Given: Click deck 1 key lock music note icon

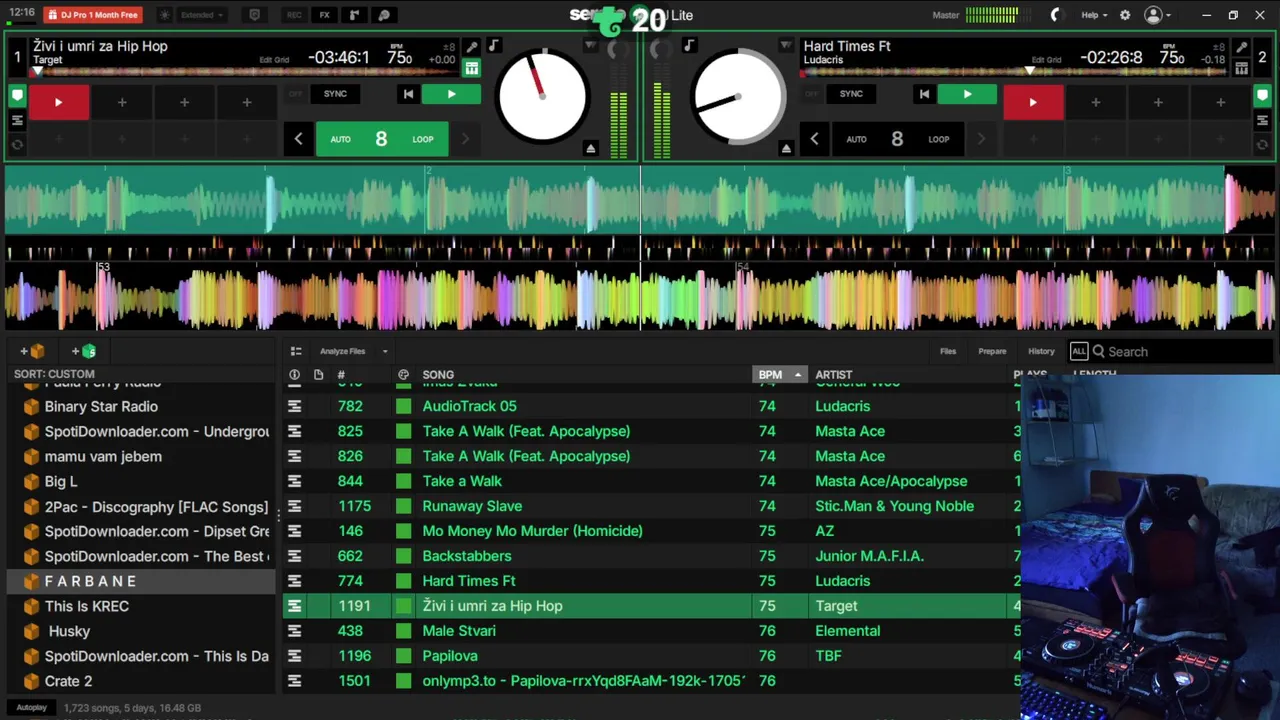Looking at the screenshot, I should click(x=493, y=46).
